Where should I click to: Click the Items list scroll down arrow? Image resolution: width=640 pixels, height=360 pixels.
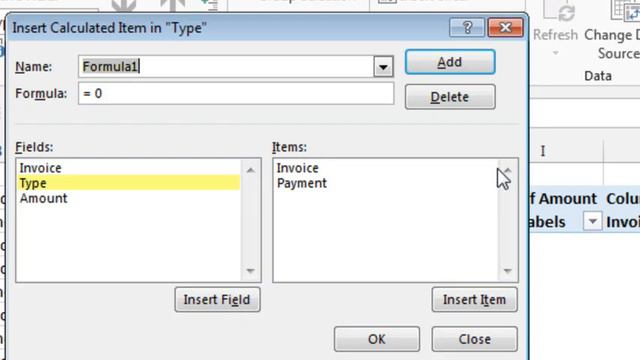507,271
